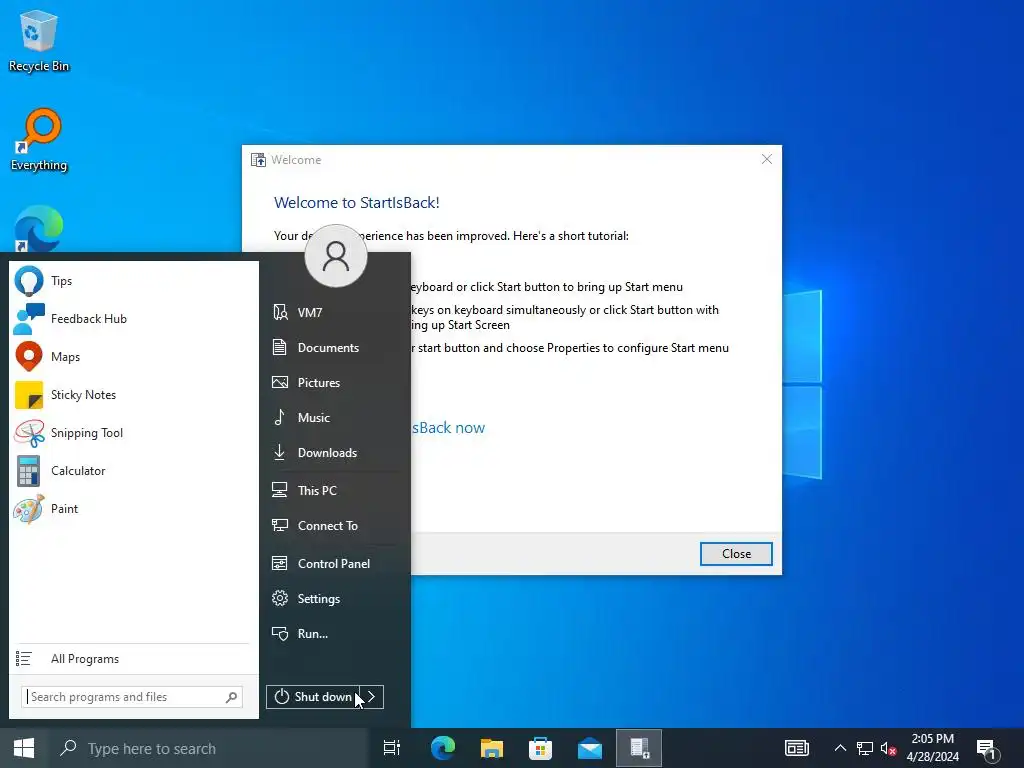The image size is (1024, 768).
Task: Open Task View on taskbar
Action: point(392,748)
